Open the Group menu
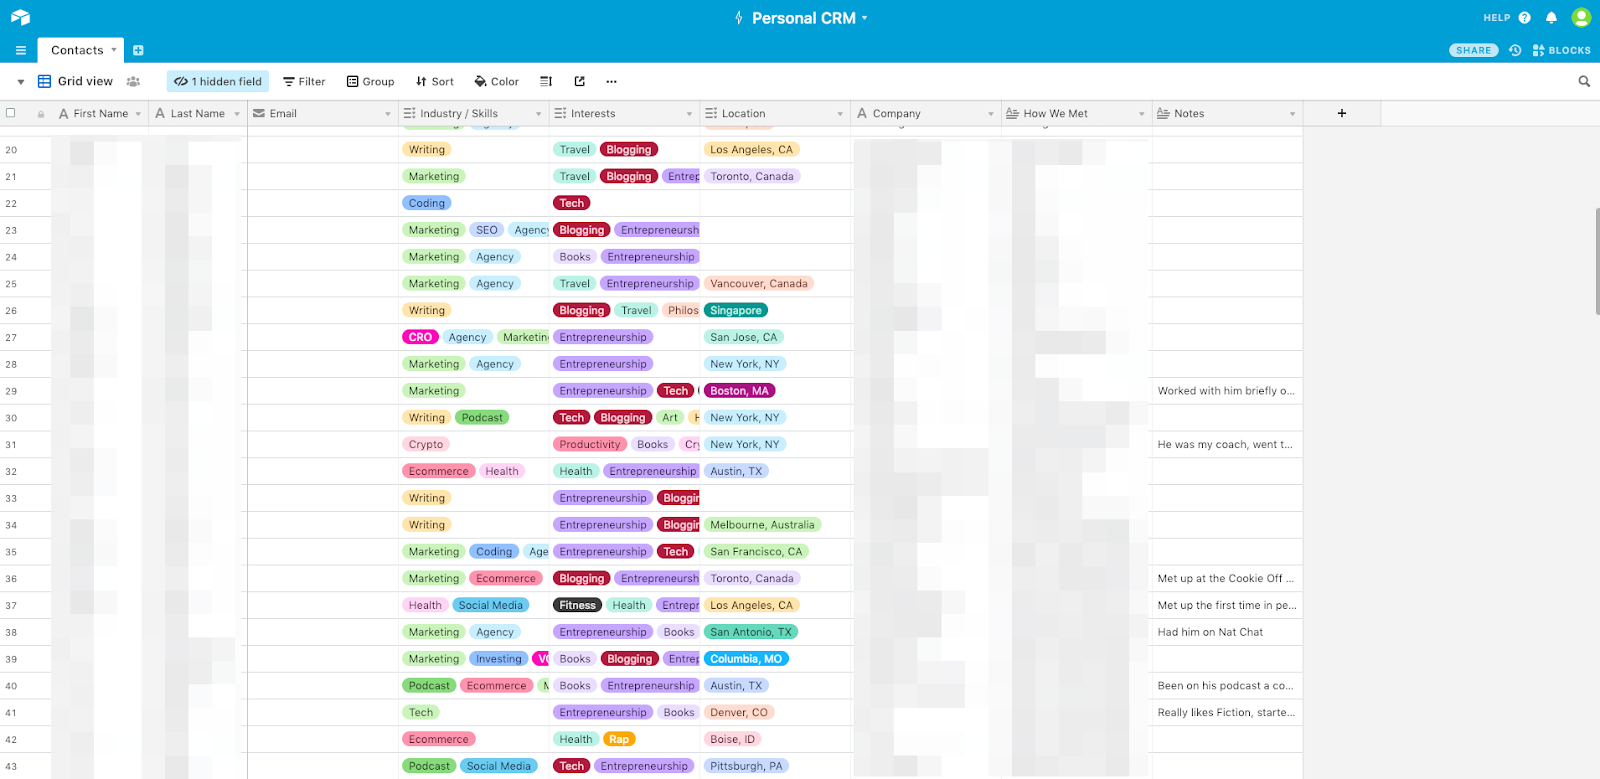 pyautogui.click(x=370, y=82)
